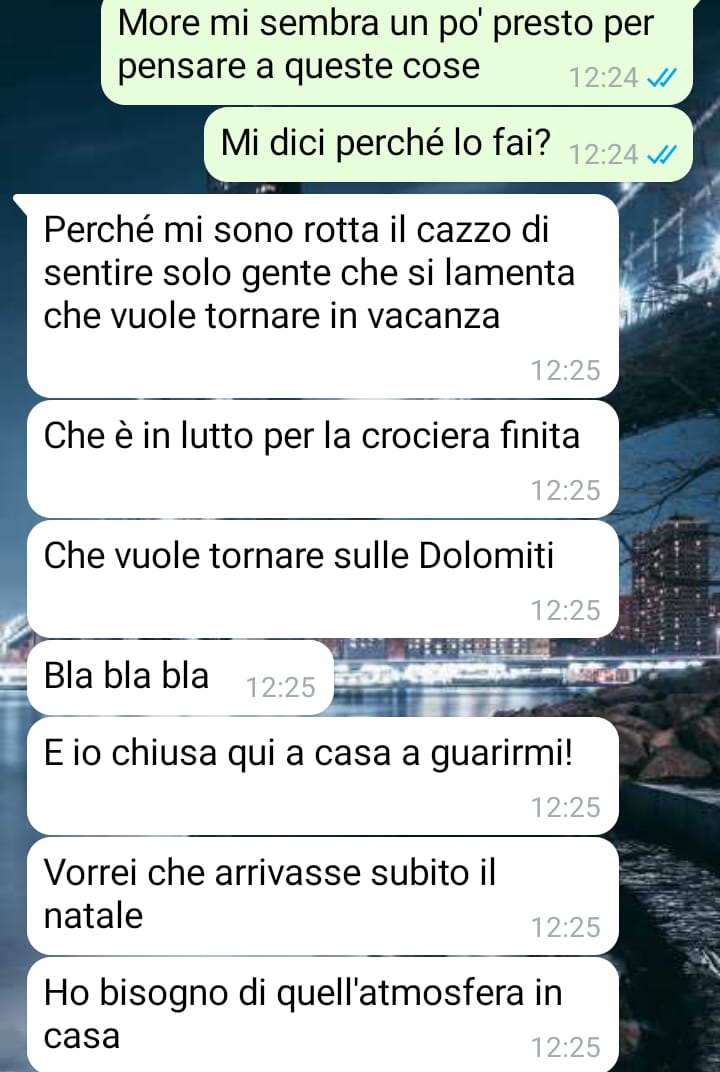Tap the message starting 'Perché mi sono rotta'
Image resolution: width=720 pixels, height=1072 pixels.
click(323, 295)
